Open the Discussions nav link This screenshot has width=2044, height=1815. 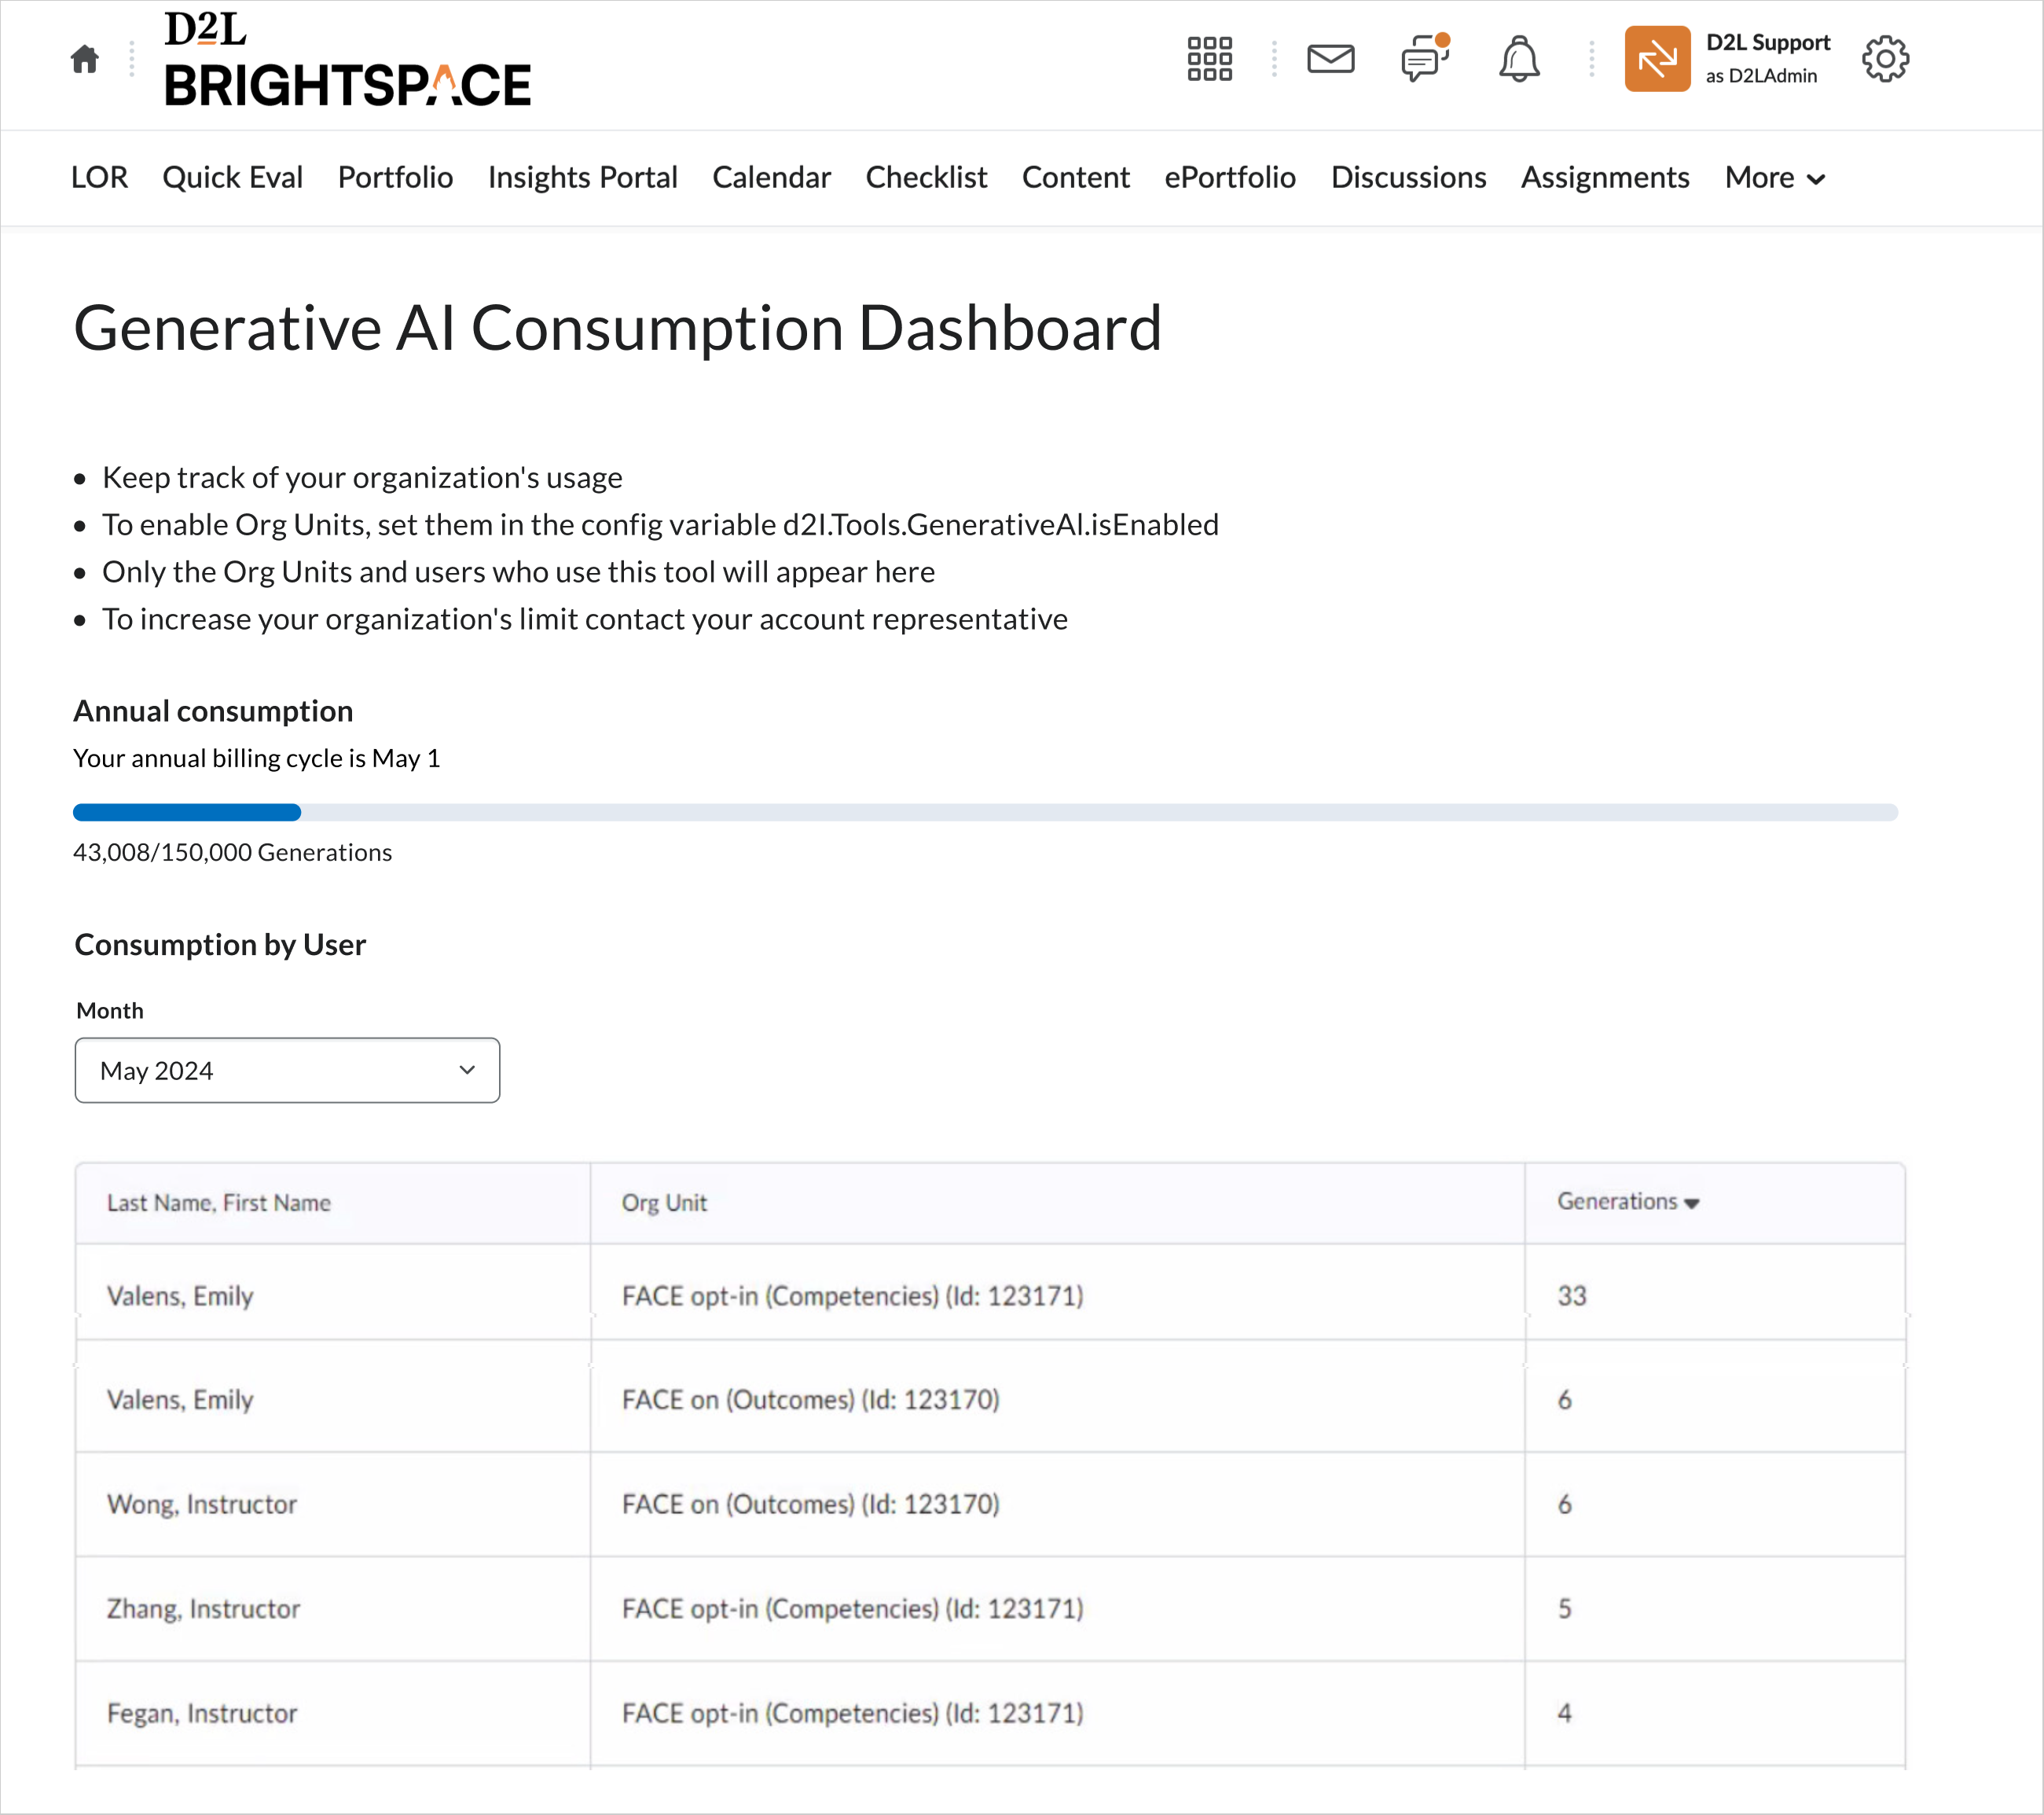coord(1407,178)
